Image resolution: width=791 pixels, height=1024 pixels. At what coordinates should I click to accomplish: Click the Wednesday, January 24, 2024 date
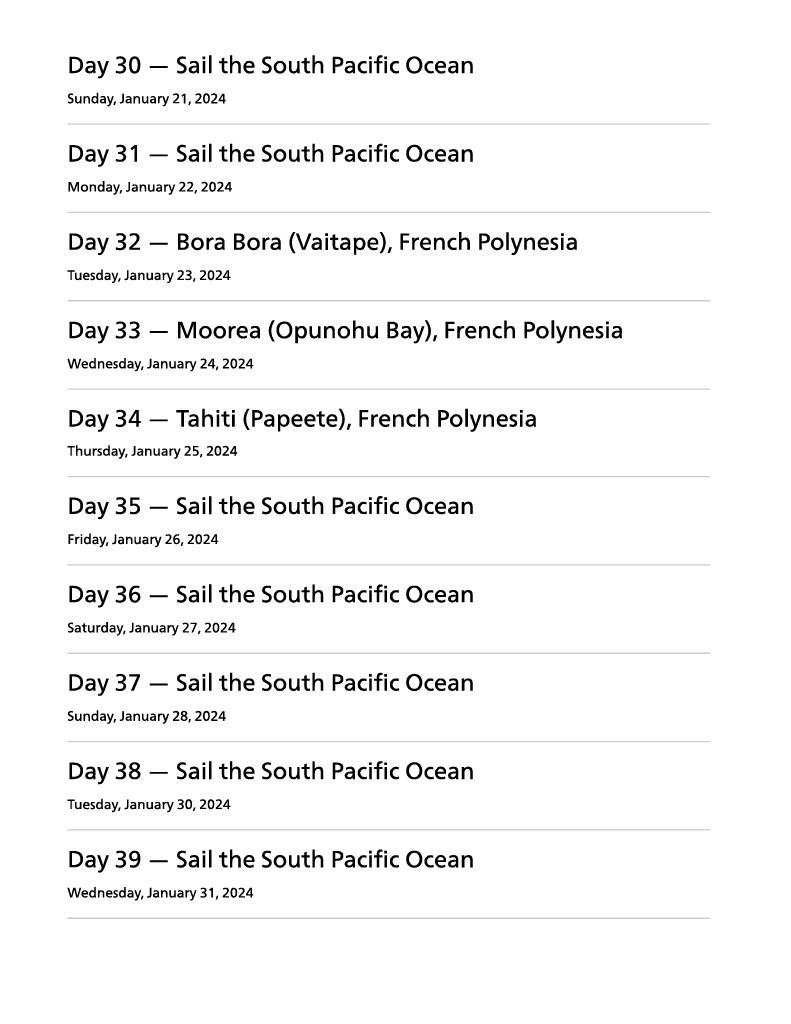coord(160,364)
